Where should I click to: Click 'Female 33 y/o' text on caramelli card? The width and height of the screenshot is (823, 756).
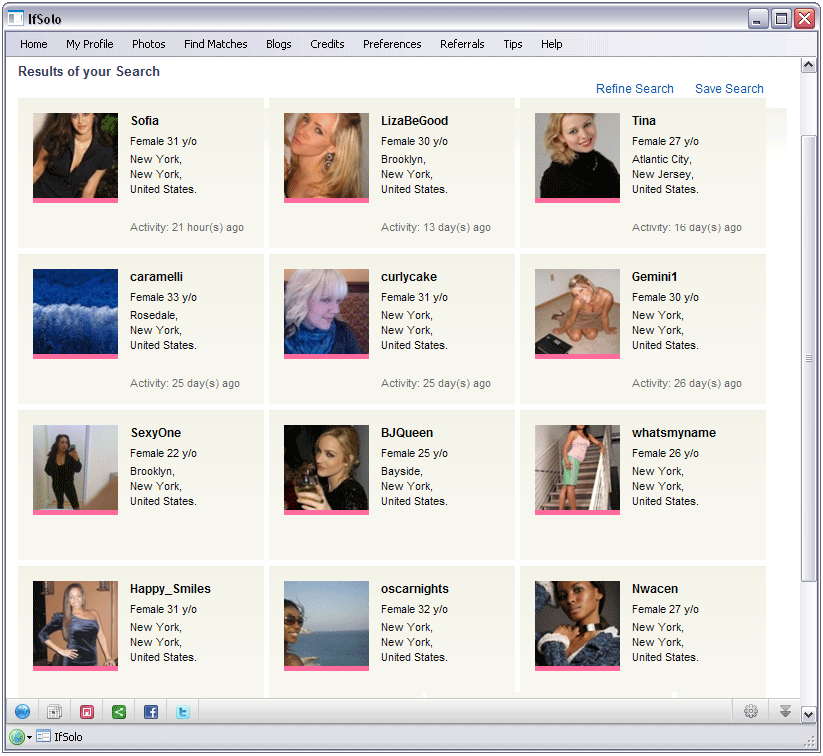pos(163,297)
